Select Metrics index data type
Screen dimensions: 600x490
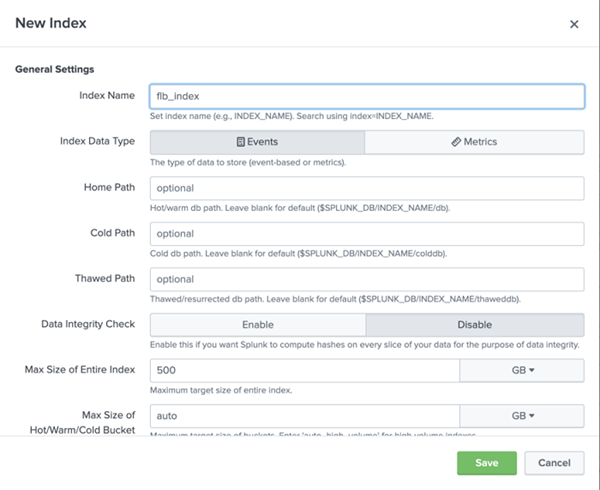click(x=474, y=142)
